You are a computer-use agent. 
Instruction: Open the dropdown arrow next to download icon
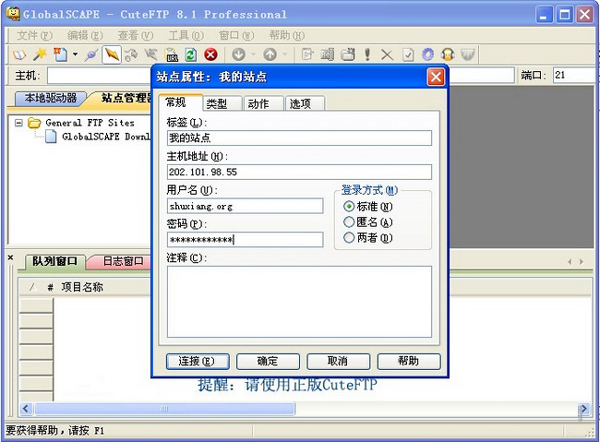click(253, 54)
